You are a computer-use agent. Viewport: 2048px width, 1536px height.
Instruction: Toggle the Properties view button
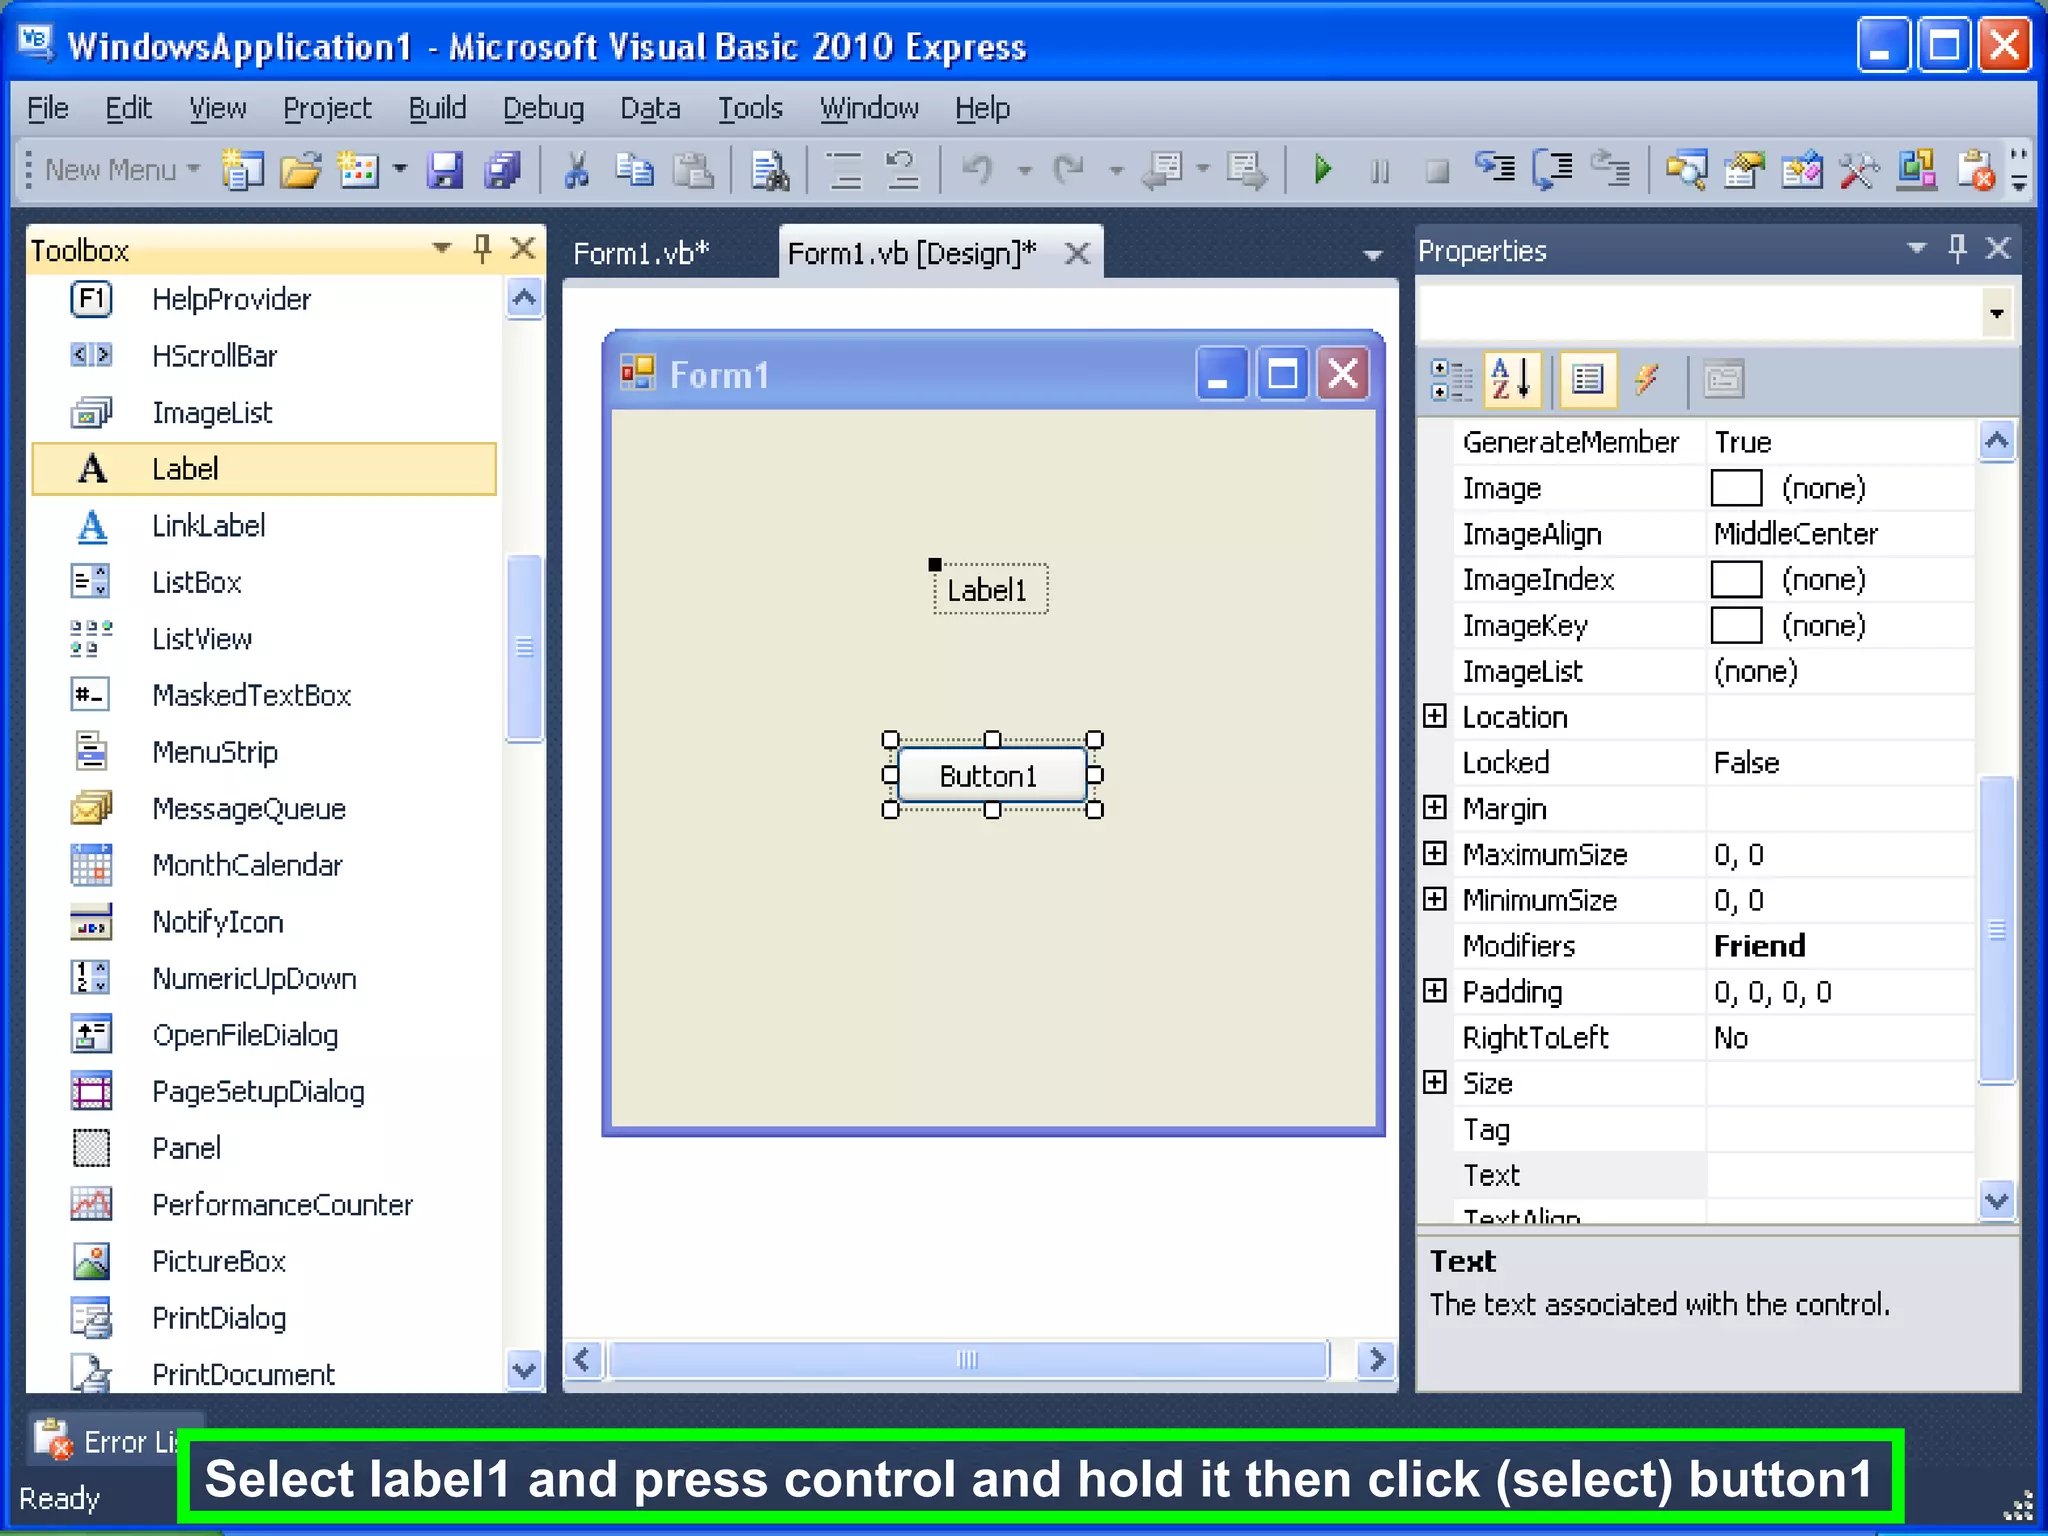[1587, 380]
